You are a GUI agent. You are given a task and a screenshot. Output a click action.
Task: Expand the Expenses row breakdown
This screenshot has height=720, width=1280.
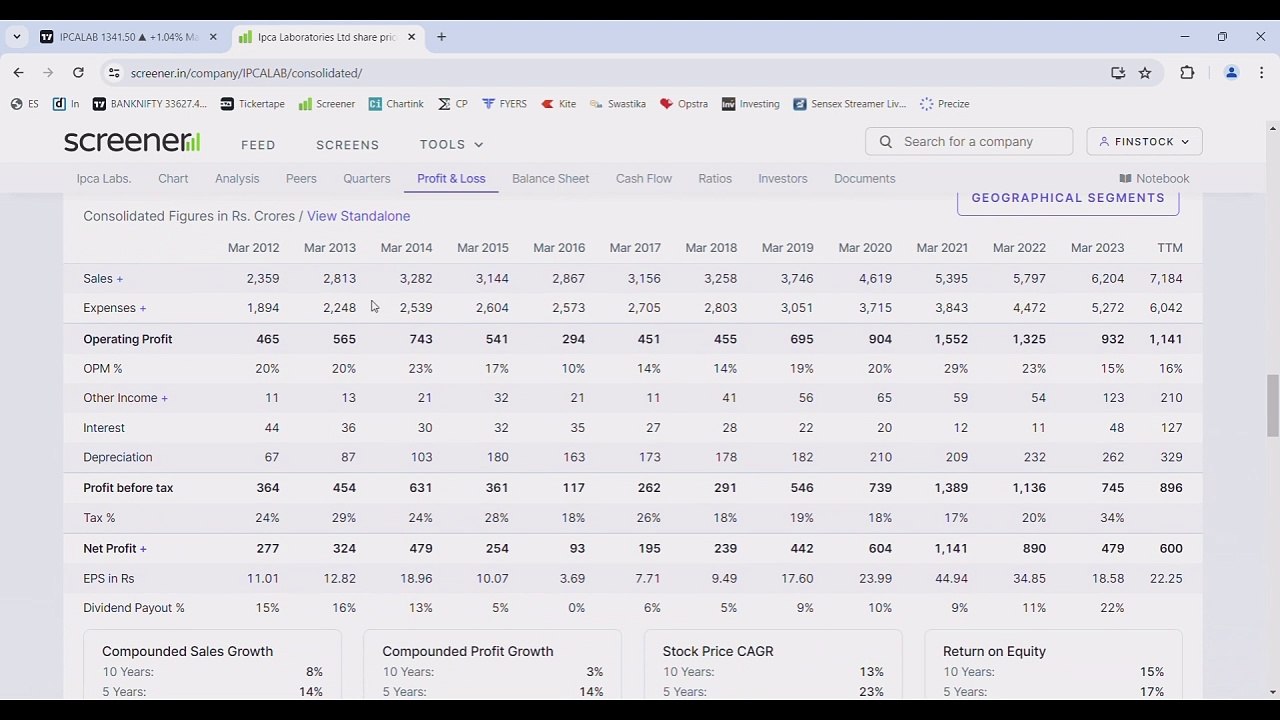[142, 308]
